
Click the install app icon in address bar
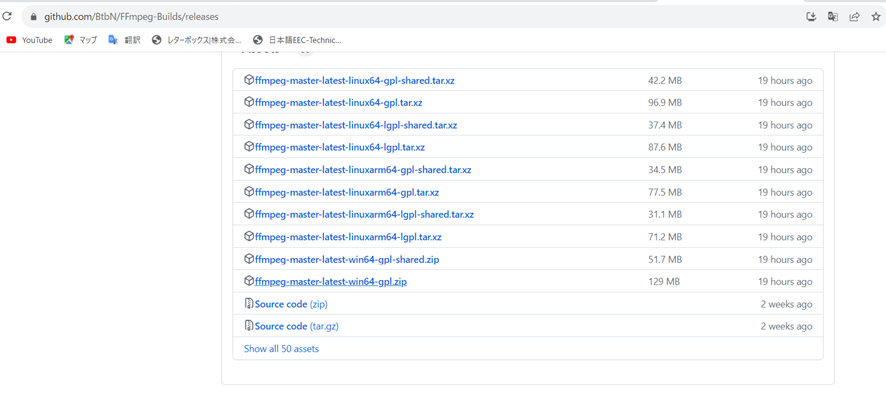811,17
